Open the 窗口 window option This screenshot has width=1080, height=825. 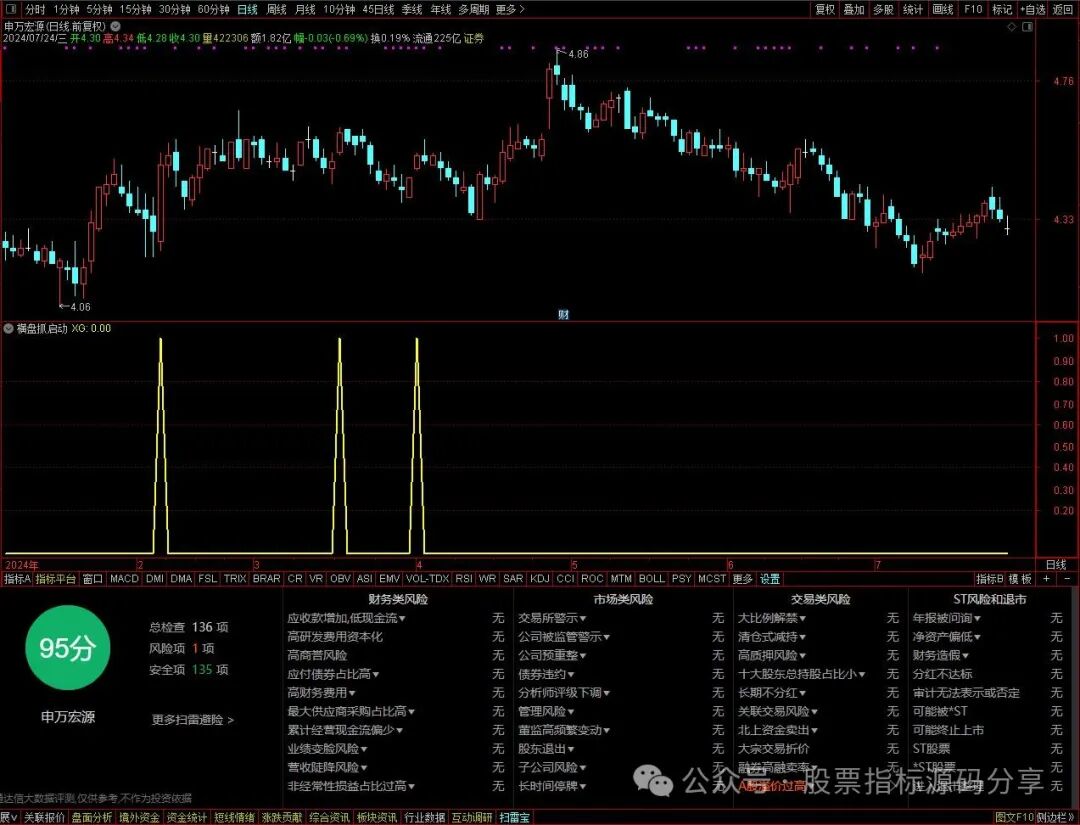pyautogui.click(x=92, y=579)
